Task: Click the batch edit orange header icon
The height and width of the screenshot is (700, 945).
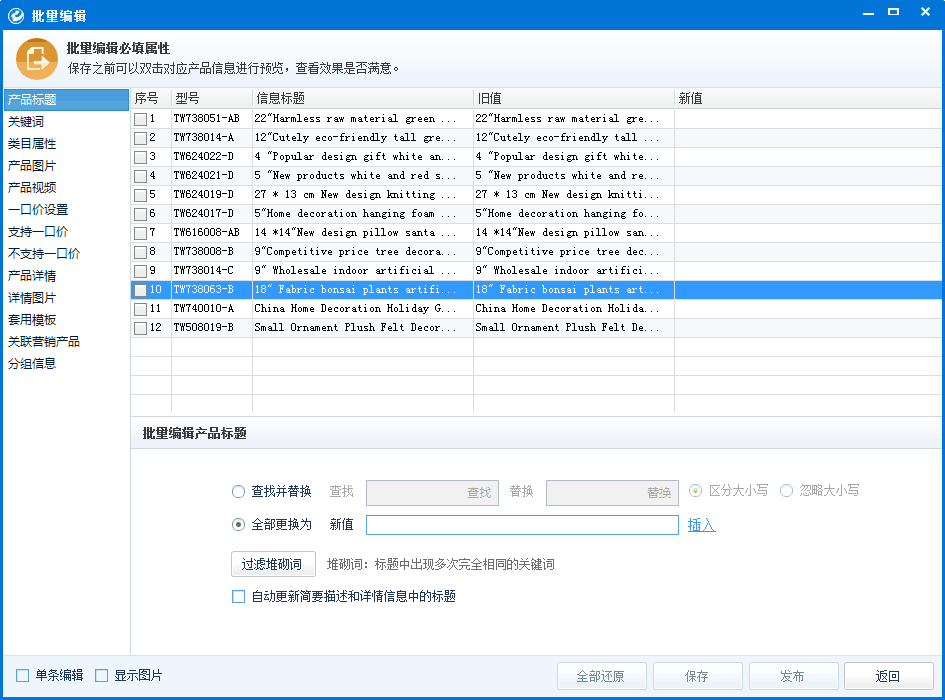Action: coord(36,58)
